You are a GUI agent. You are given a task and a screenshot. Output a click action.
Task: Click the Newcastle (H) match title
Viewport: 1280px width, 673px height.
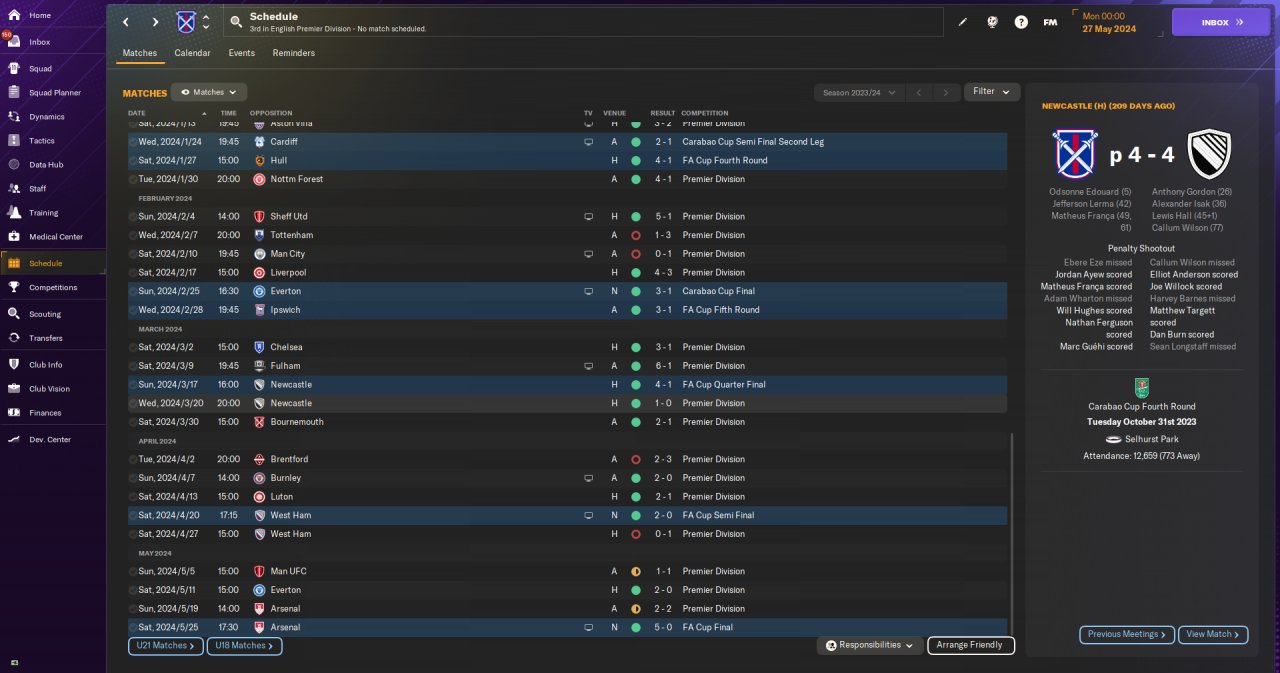(1108, 106)
